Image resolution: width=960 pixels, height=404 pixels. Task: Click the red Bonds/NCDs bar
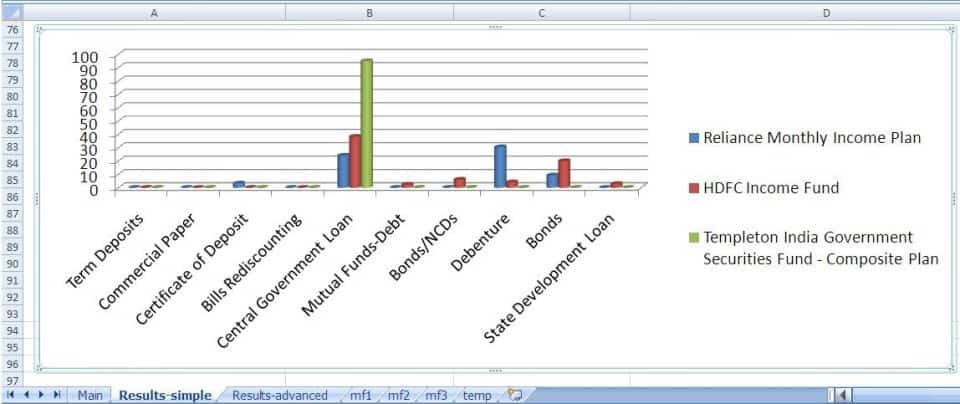[459, 182]
